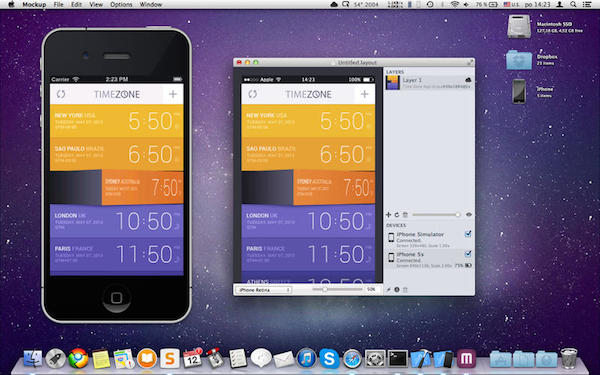Tap the plus button in the iPhone Simulator
The height and width of the screenshot is (375, 600).
(173, 94)
